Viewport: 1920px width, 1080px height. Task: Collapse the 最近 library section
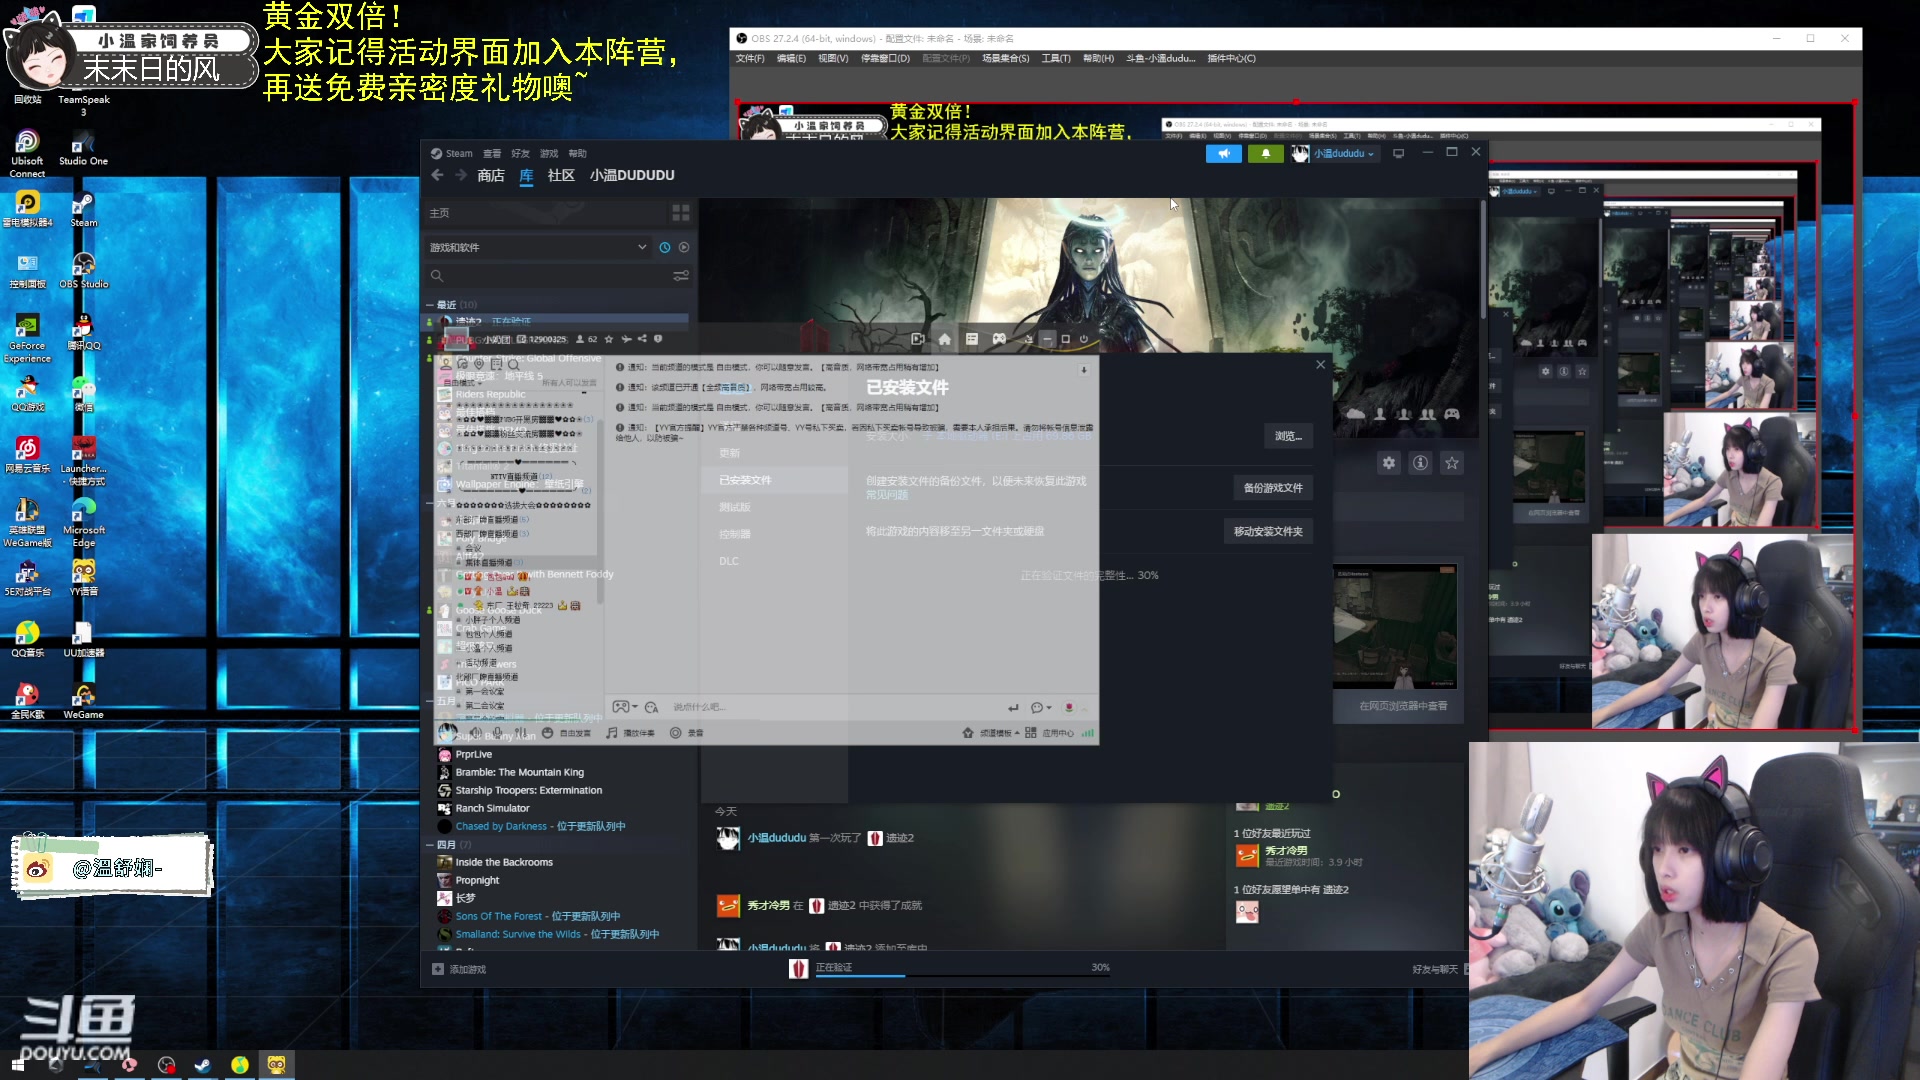coord(431,305)
